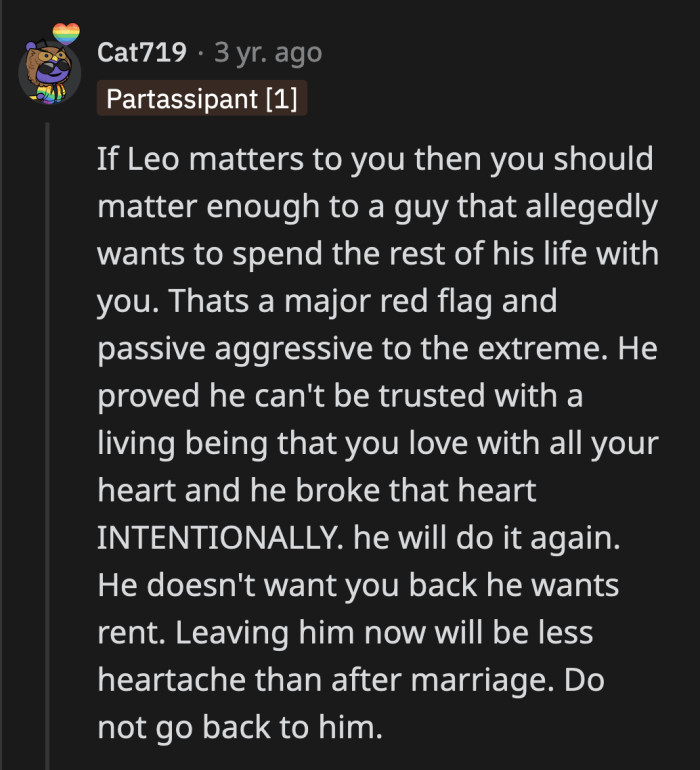The image size is (700, 770).
Task: Click the word "rent." in the comment
Action: click(127, 632)
